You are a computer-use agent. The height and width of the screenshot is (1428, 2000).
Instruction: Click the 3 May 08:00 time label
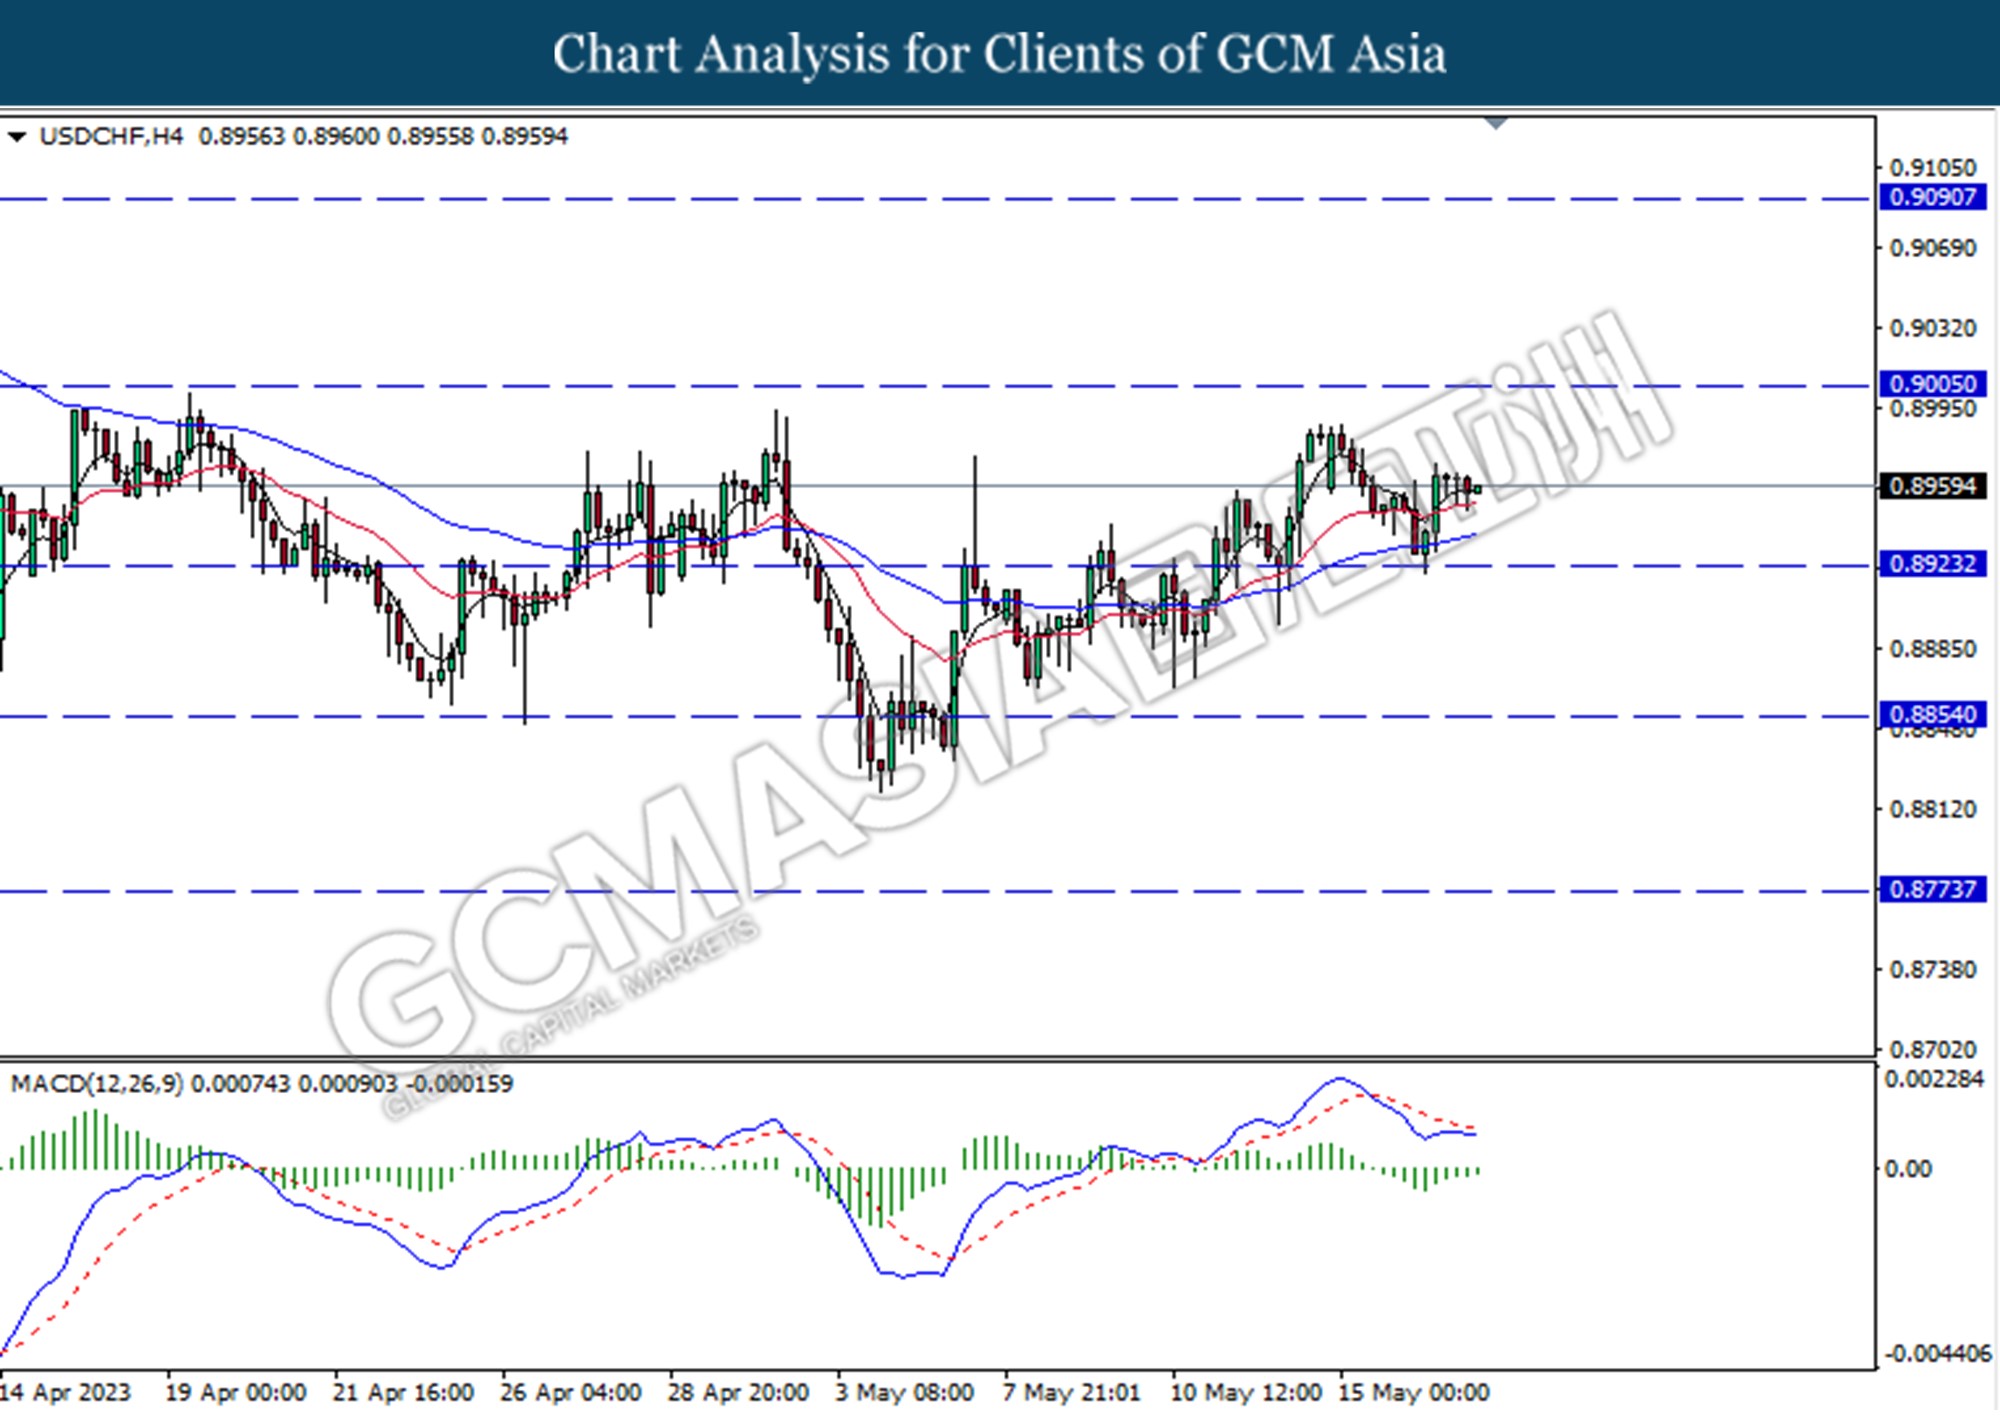pyautogui.click(x=905, y=1392)
